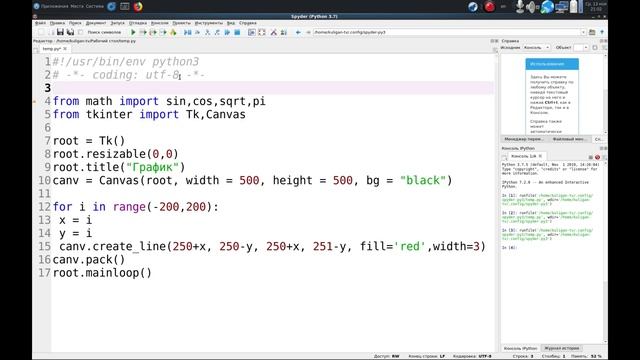Run selection or current line icon
640x360 pixels.
tap(163, 32)
